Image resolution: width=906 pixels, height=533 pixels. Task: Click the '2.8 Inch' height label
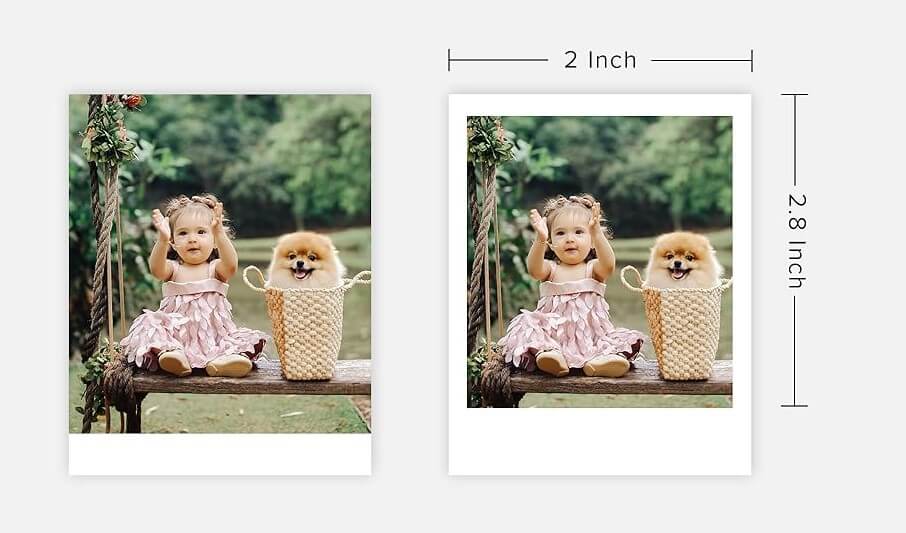tap(797, 240)
